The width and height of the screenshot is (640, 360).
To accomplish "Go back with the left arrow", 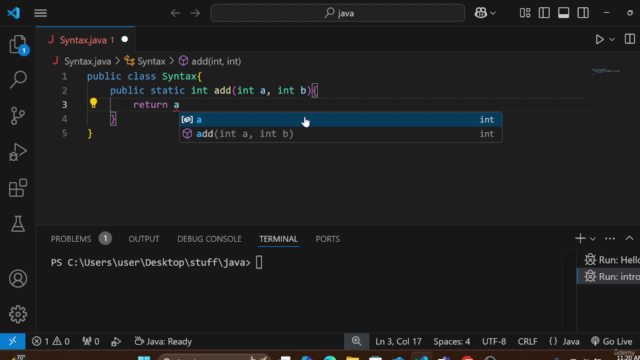I will click(176, 13).
